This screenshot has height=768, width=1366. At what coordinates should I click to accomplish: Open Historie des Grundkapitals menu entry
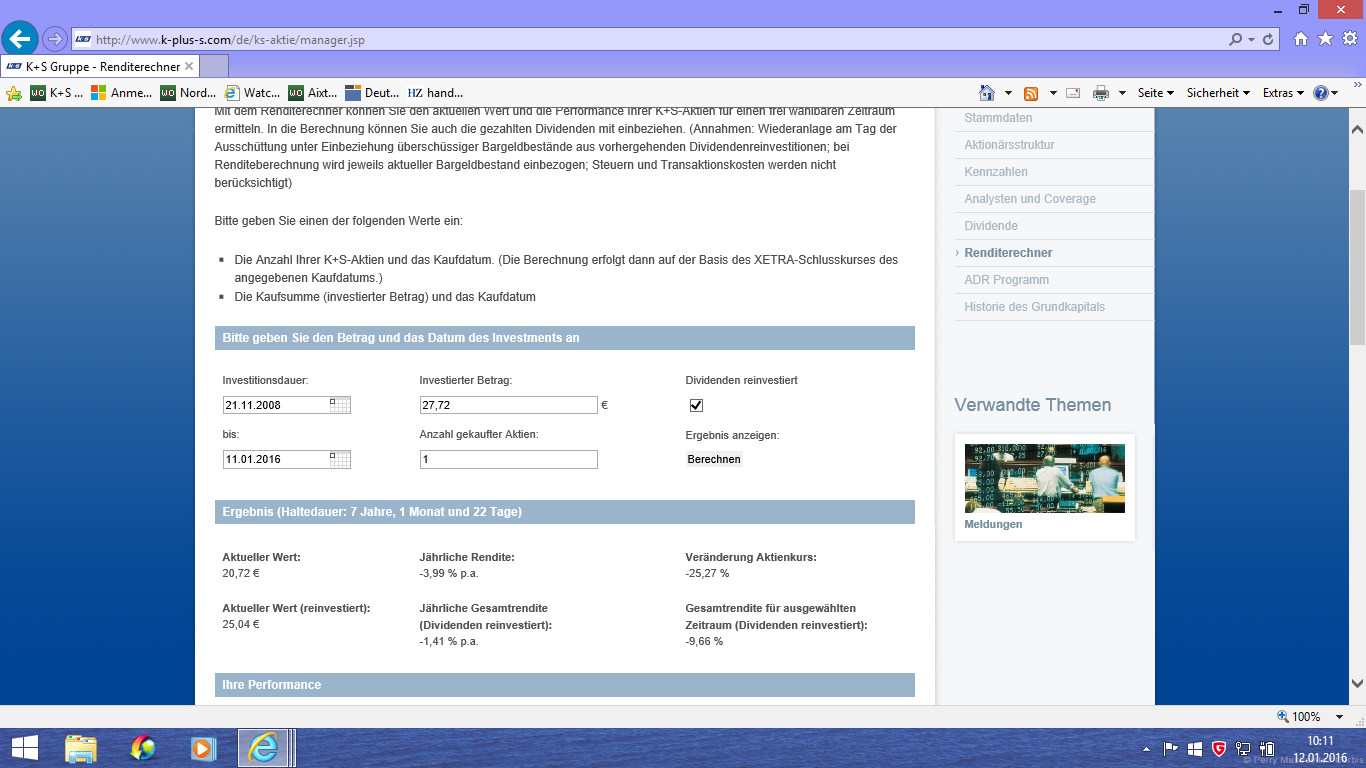click(x=1035, y=307)
